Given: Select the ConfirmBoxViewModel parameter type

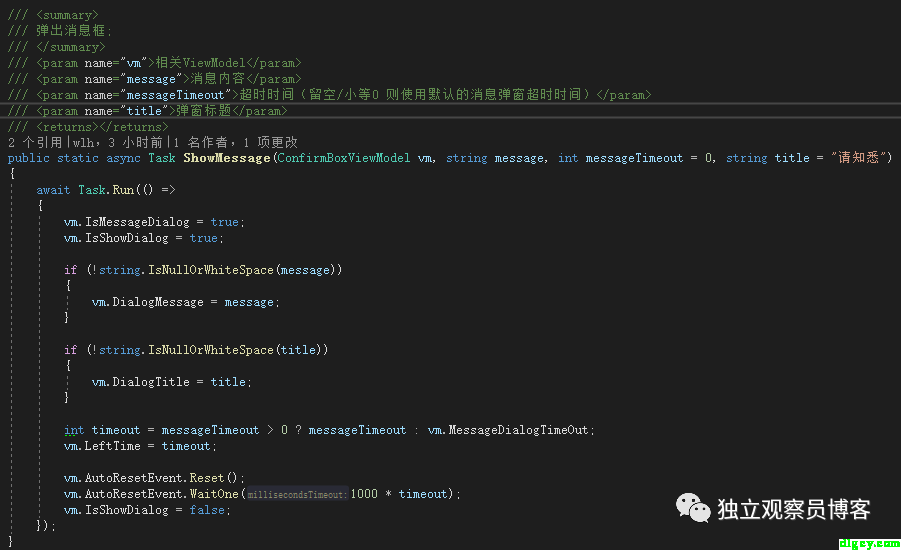Looking at the screenshot, I should 344,158.
